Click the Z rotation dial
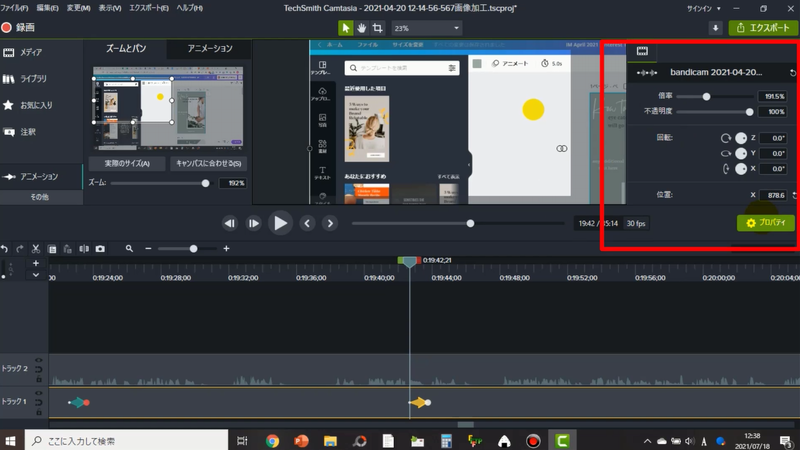Screen dimensions: 800x450 [x=741, y=138]
